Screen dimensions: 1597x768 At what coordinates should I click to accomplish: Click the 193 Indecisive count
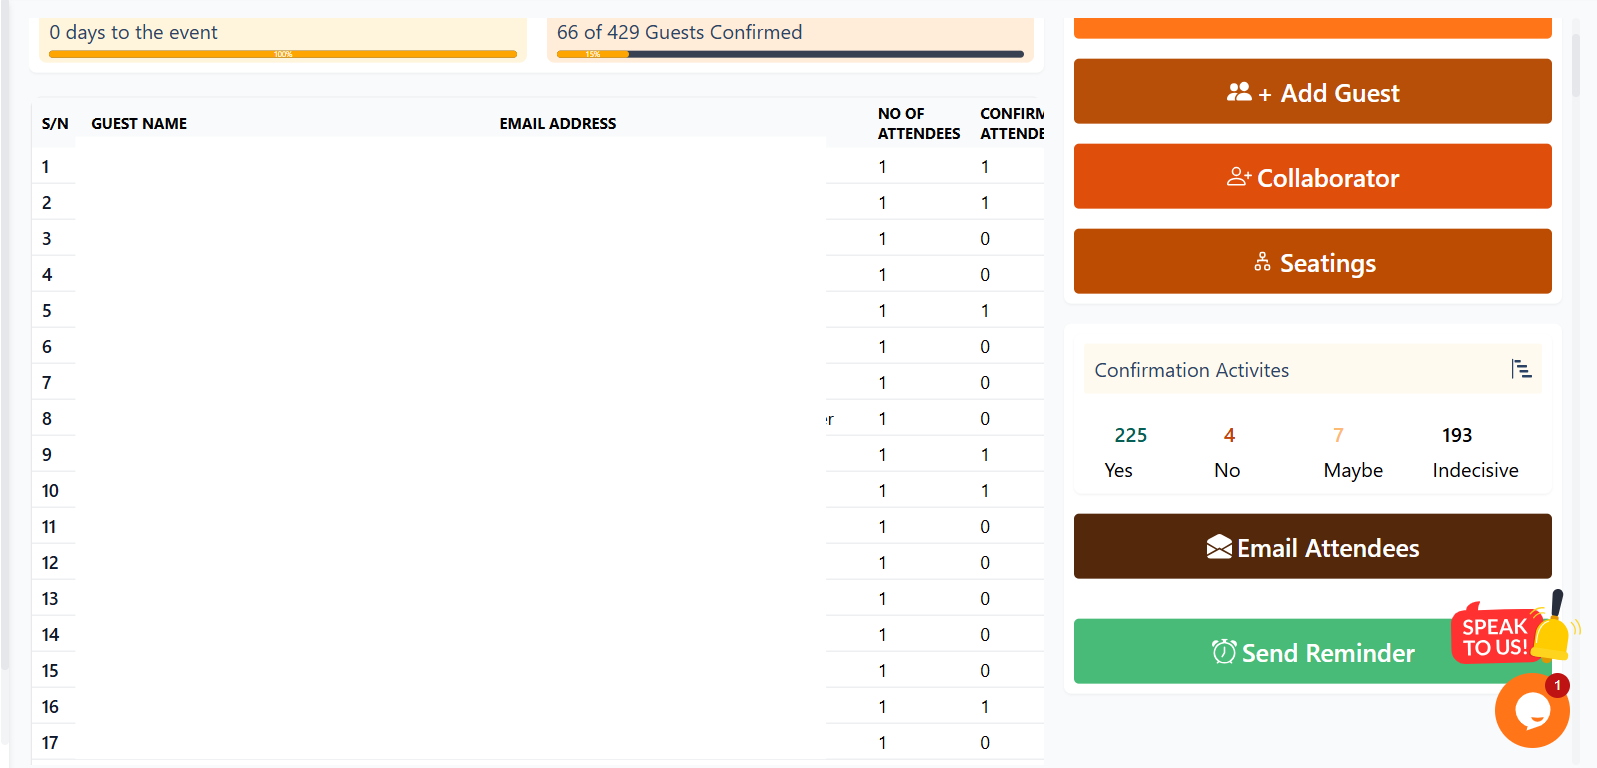[x=1457, y=435]
